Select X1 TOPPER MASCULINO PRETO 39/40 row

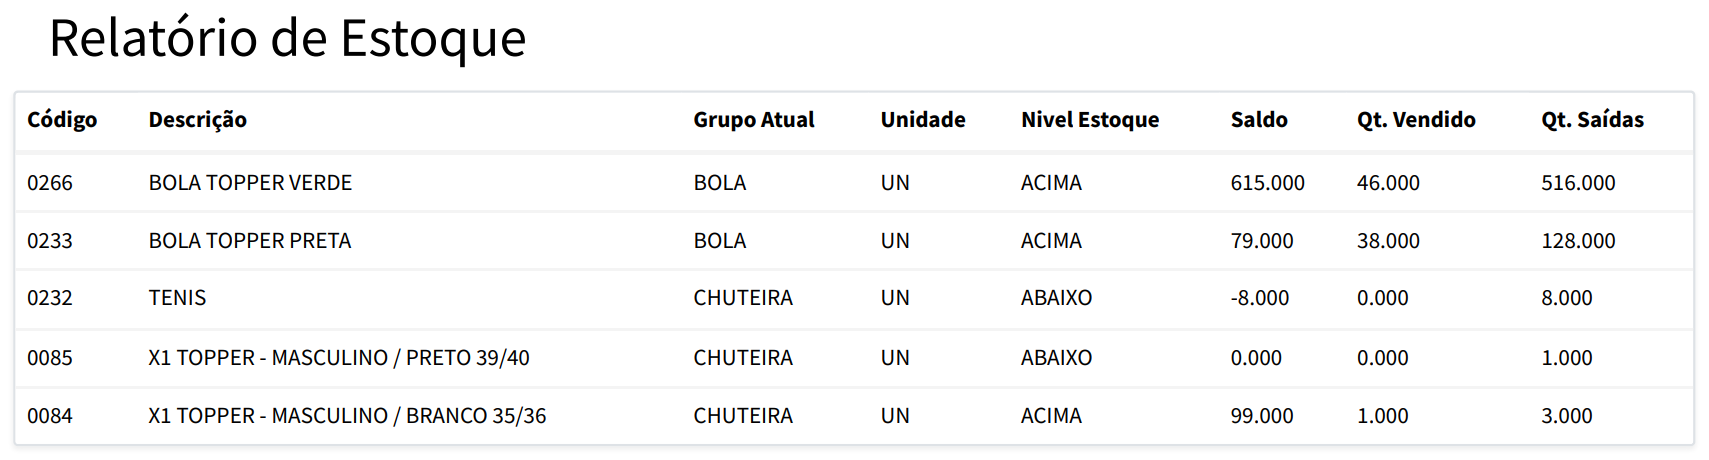338,358
